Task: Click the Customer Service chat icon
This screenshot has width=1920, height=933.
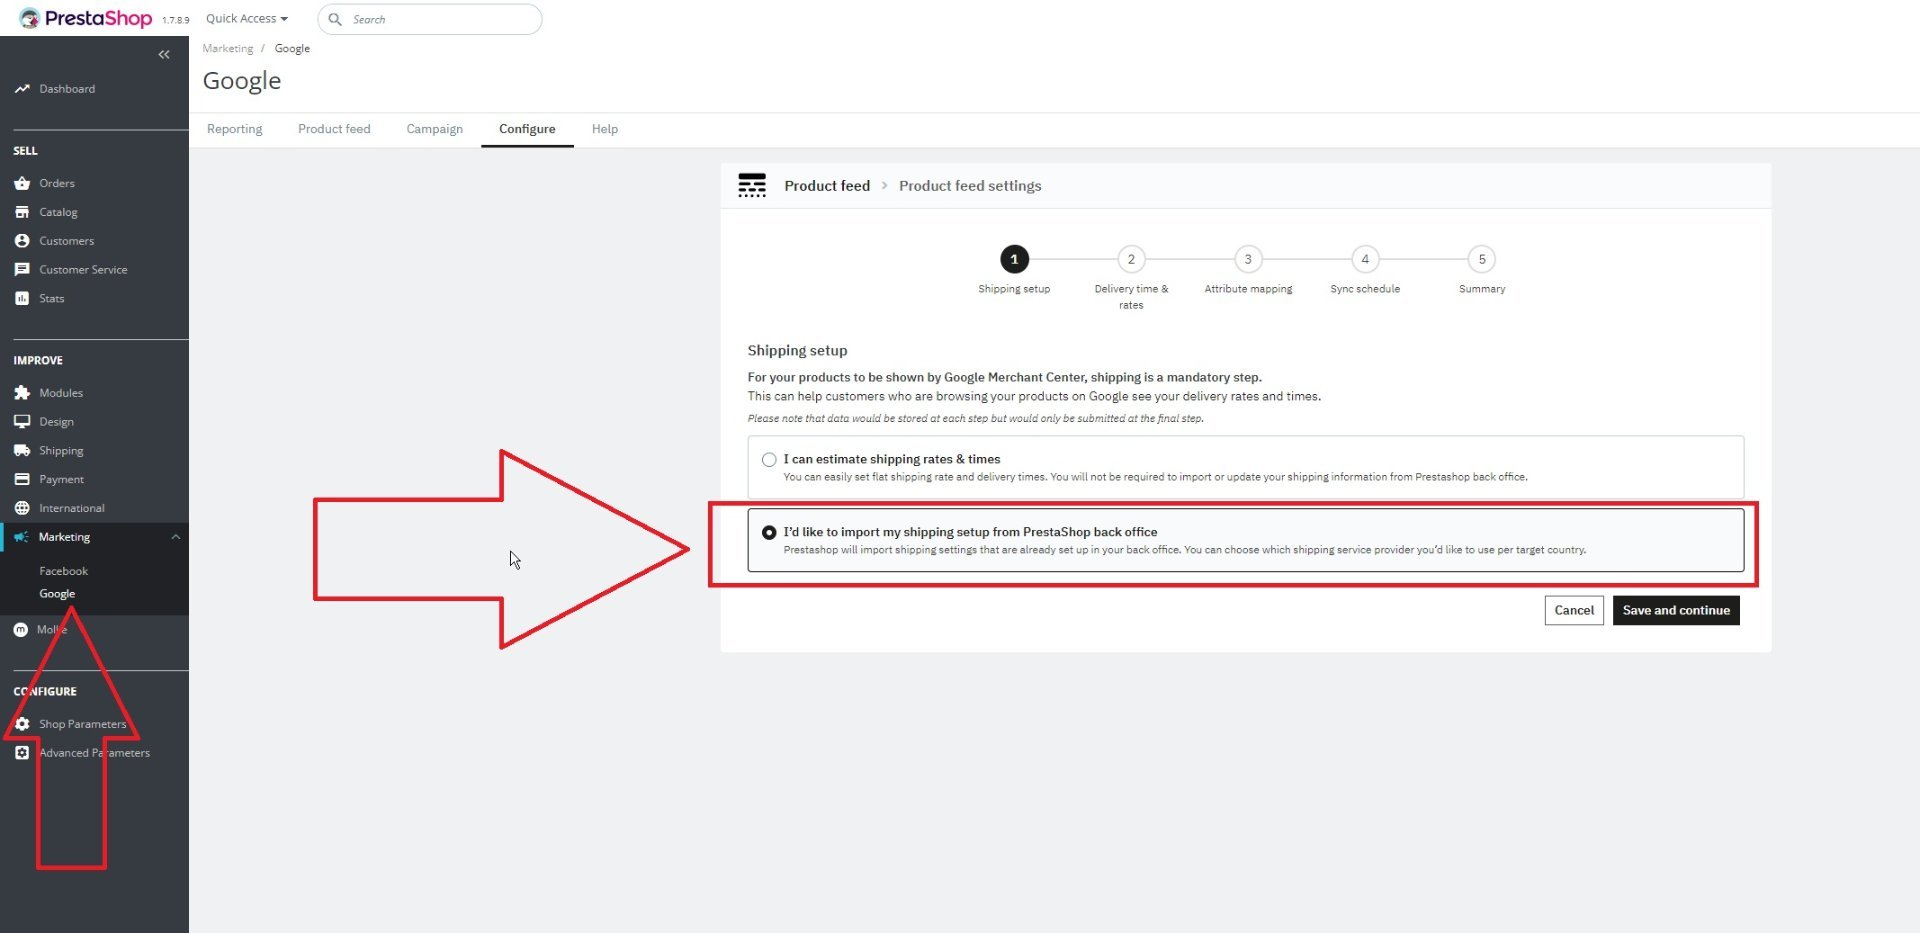Action: point(22,270)
